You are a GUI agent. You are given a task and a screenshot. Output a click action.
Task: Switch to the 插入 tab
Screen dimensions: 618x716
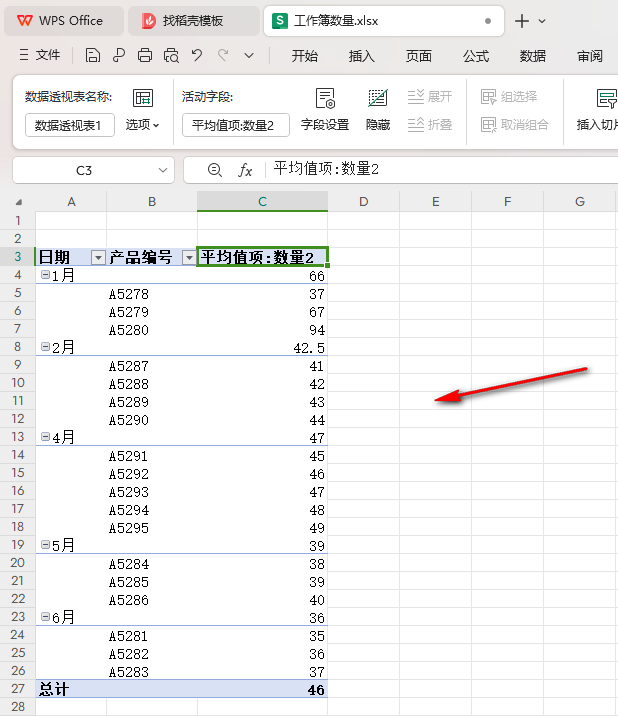[x=362, y=56]
